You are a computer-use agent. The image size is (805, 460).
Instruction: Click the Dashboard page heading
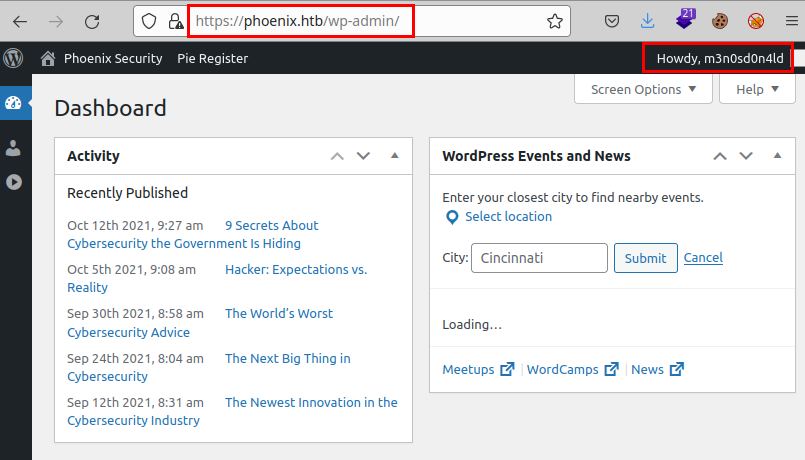[x=110, y=108]
